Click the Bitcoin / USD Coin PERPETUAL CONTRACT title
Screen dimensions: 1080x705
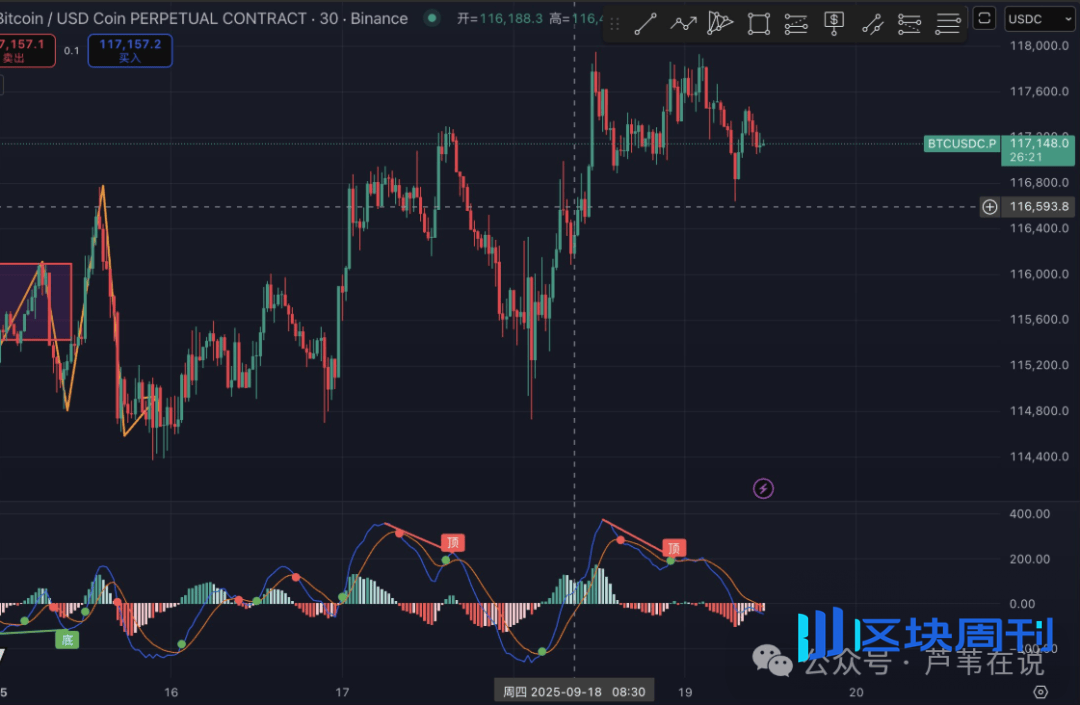[x=153, y=19]
